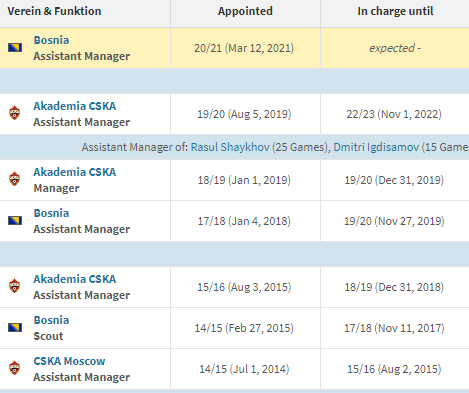Open Bosnia link in Scout row
Image resolution: width=469 pixels, height=393 pixels.
click(51, 320)
